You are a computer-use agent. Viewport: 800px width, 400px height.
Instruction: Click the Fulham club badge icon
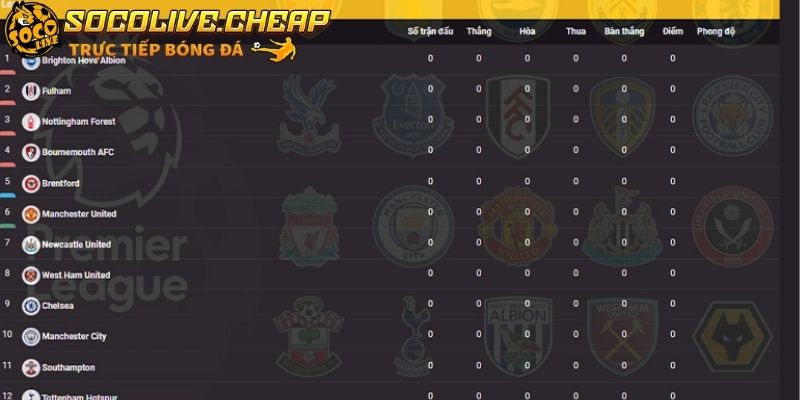pos(31,91)
